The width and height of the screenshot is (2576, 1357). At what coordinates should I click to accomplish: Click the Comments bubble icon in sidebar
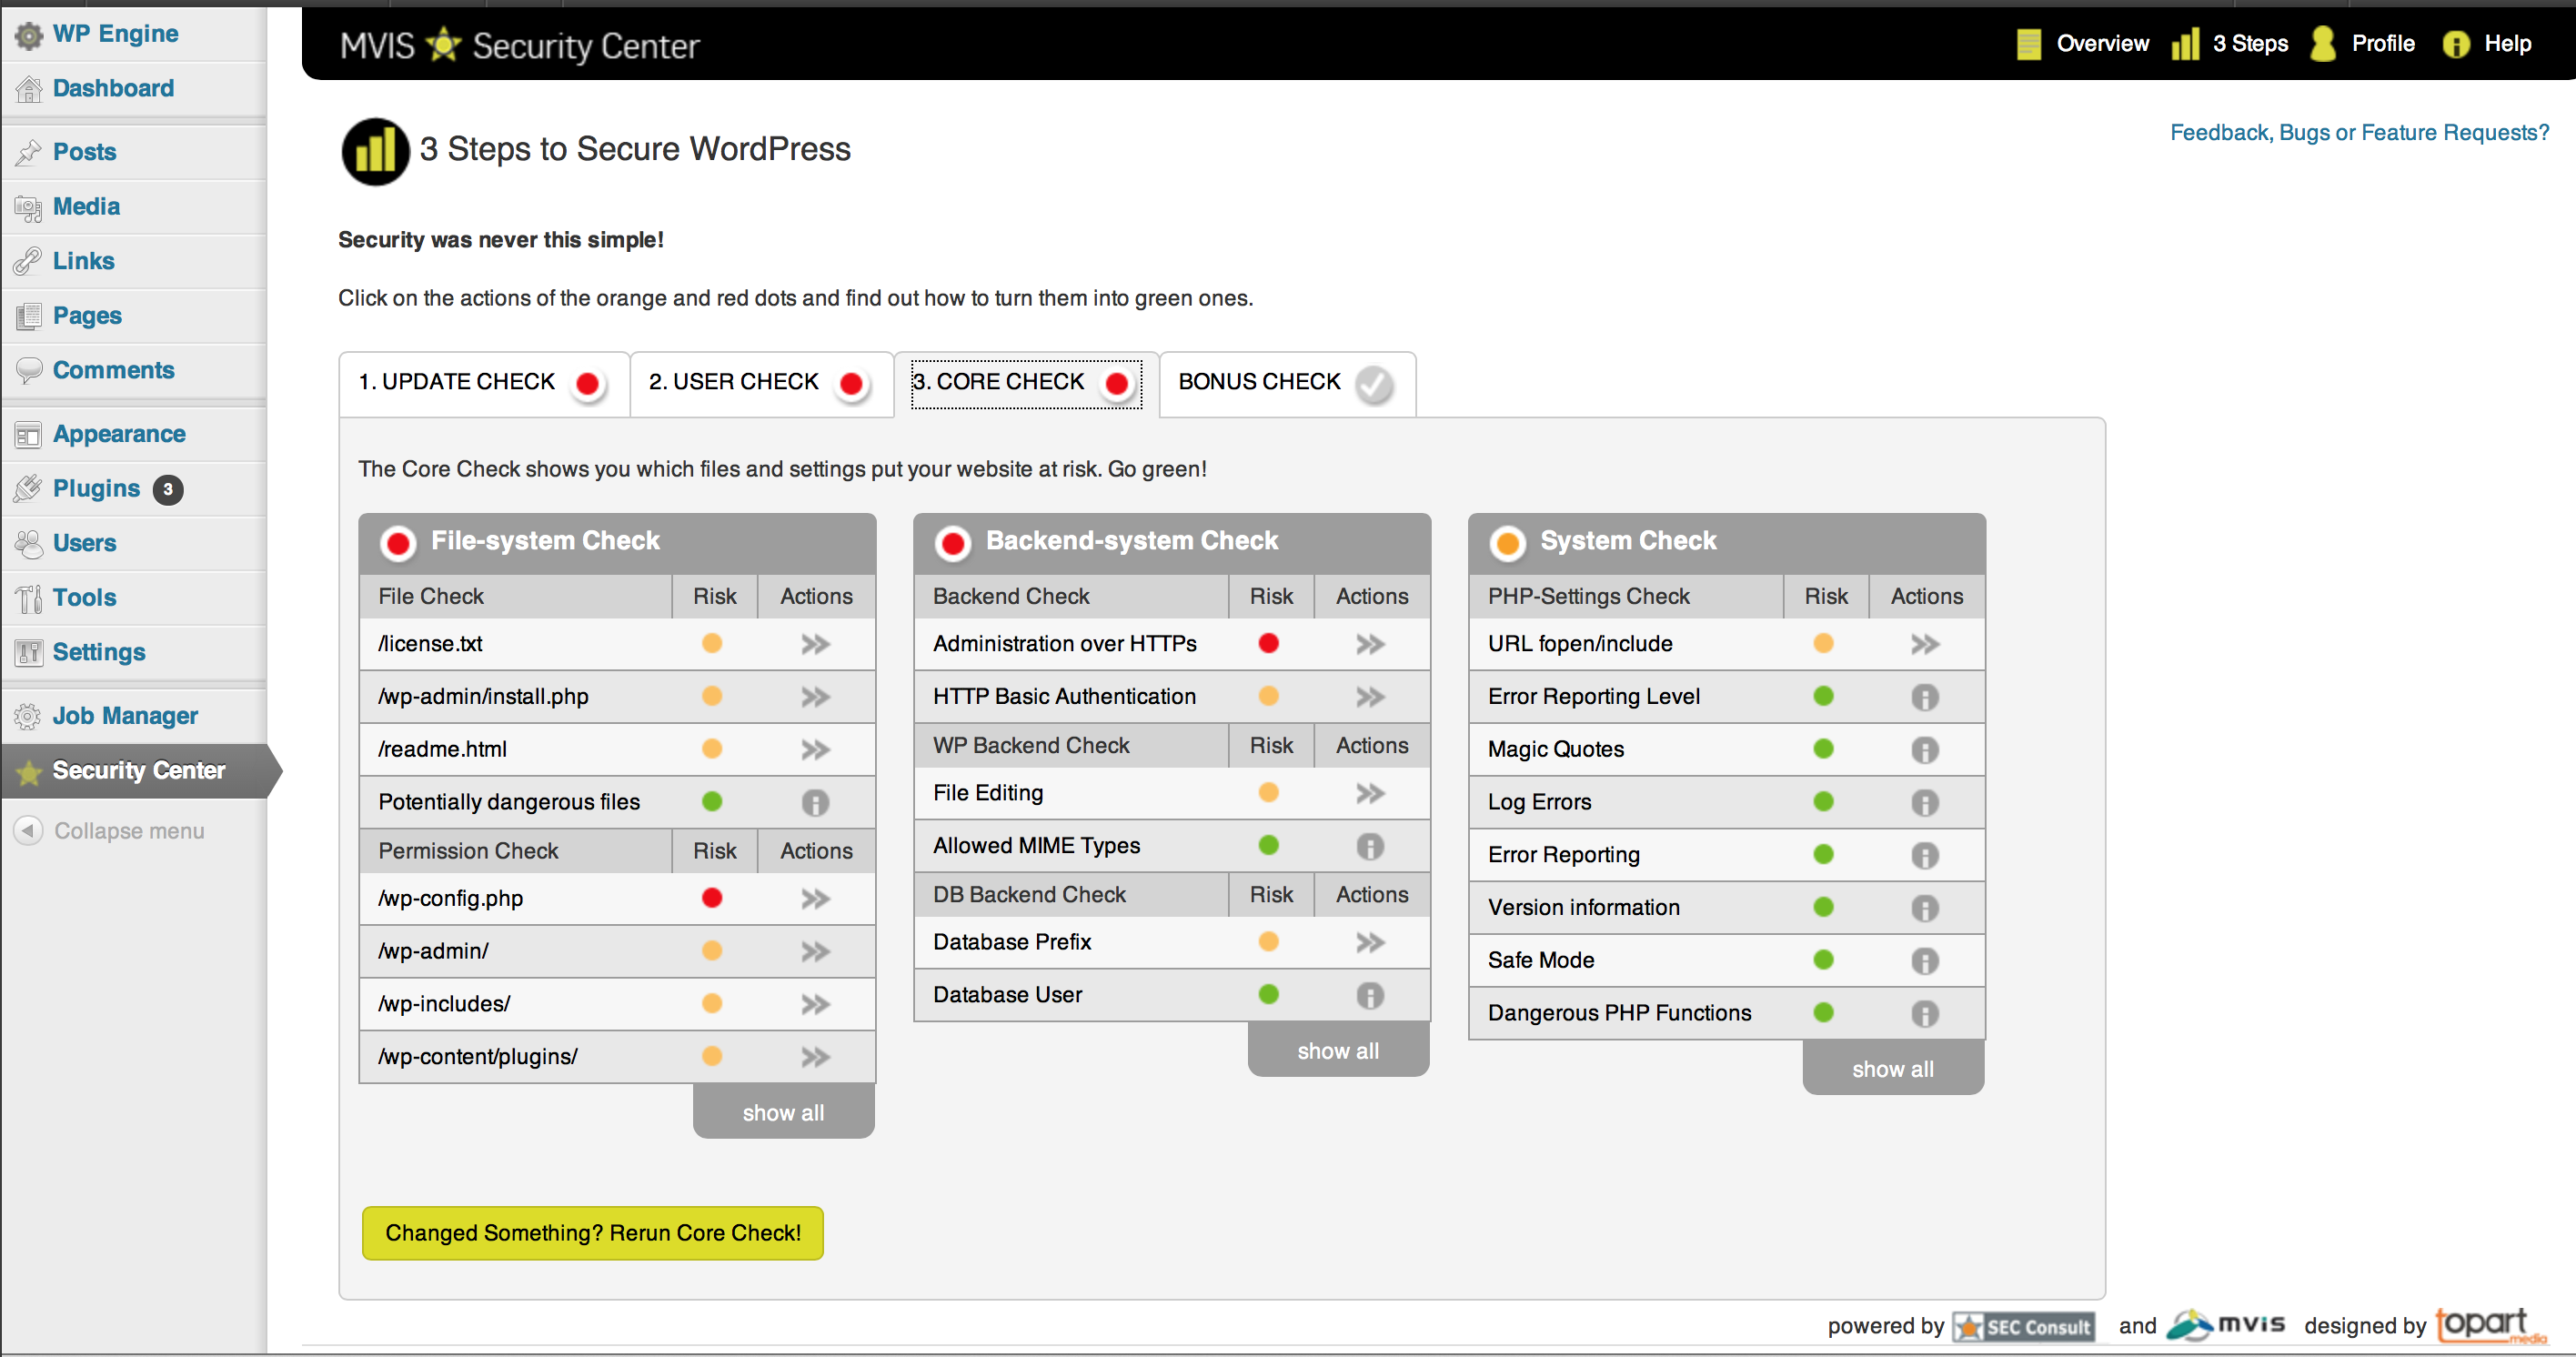click(x=28, y=370)
